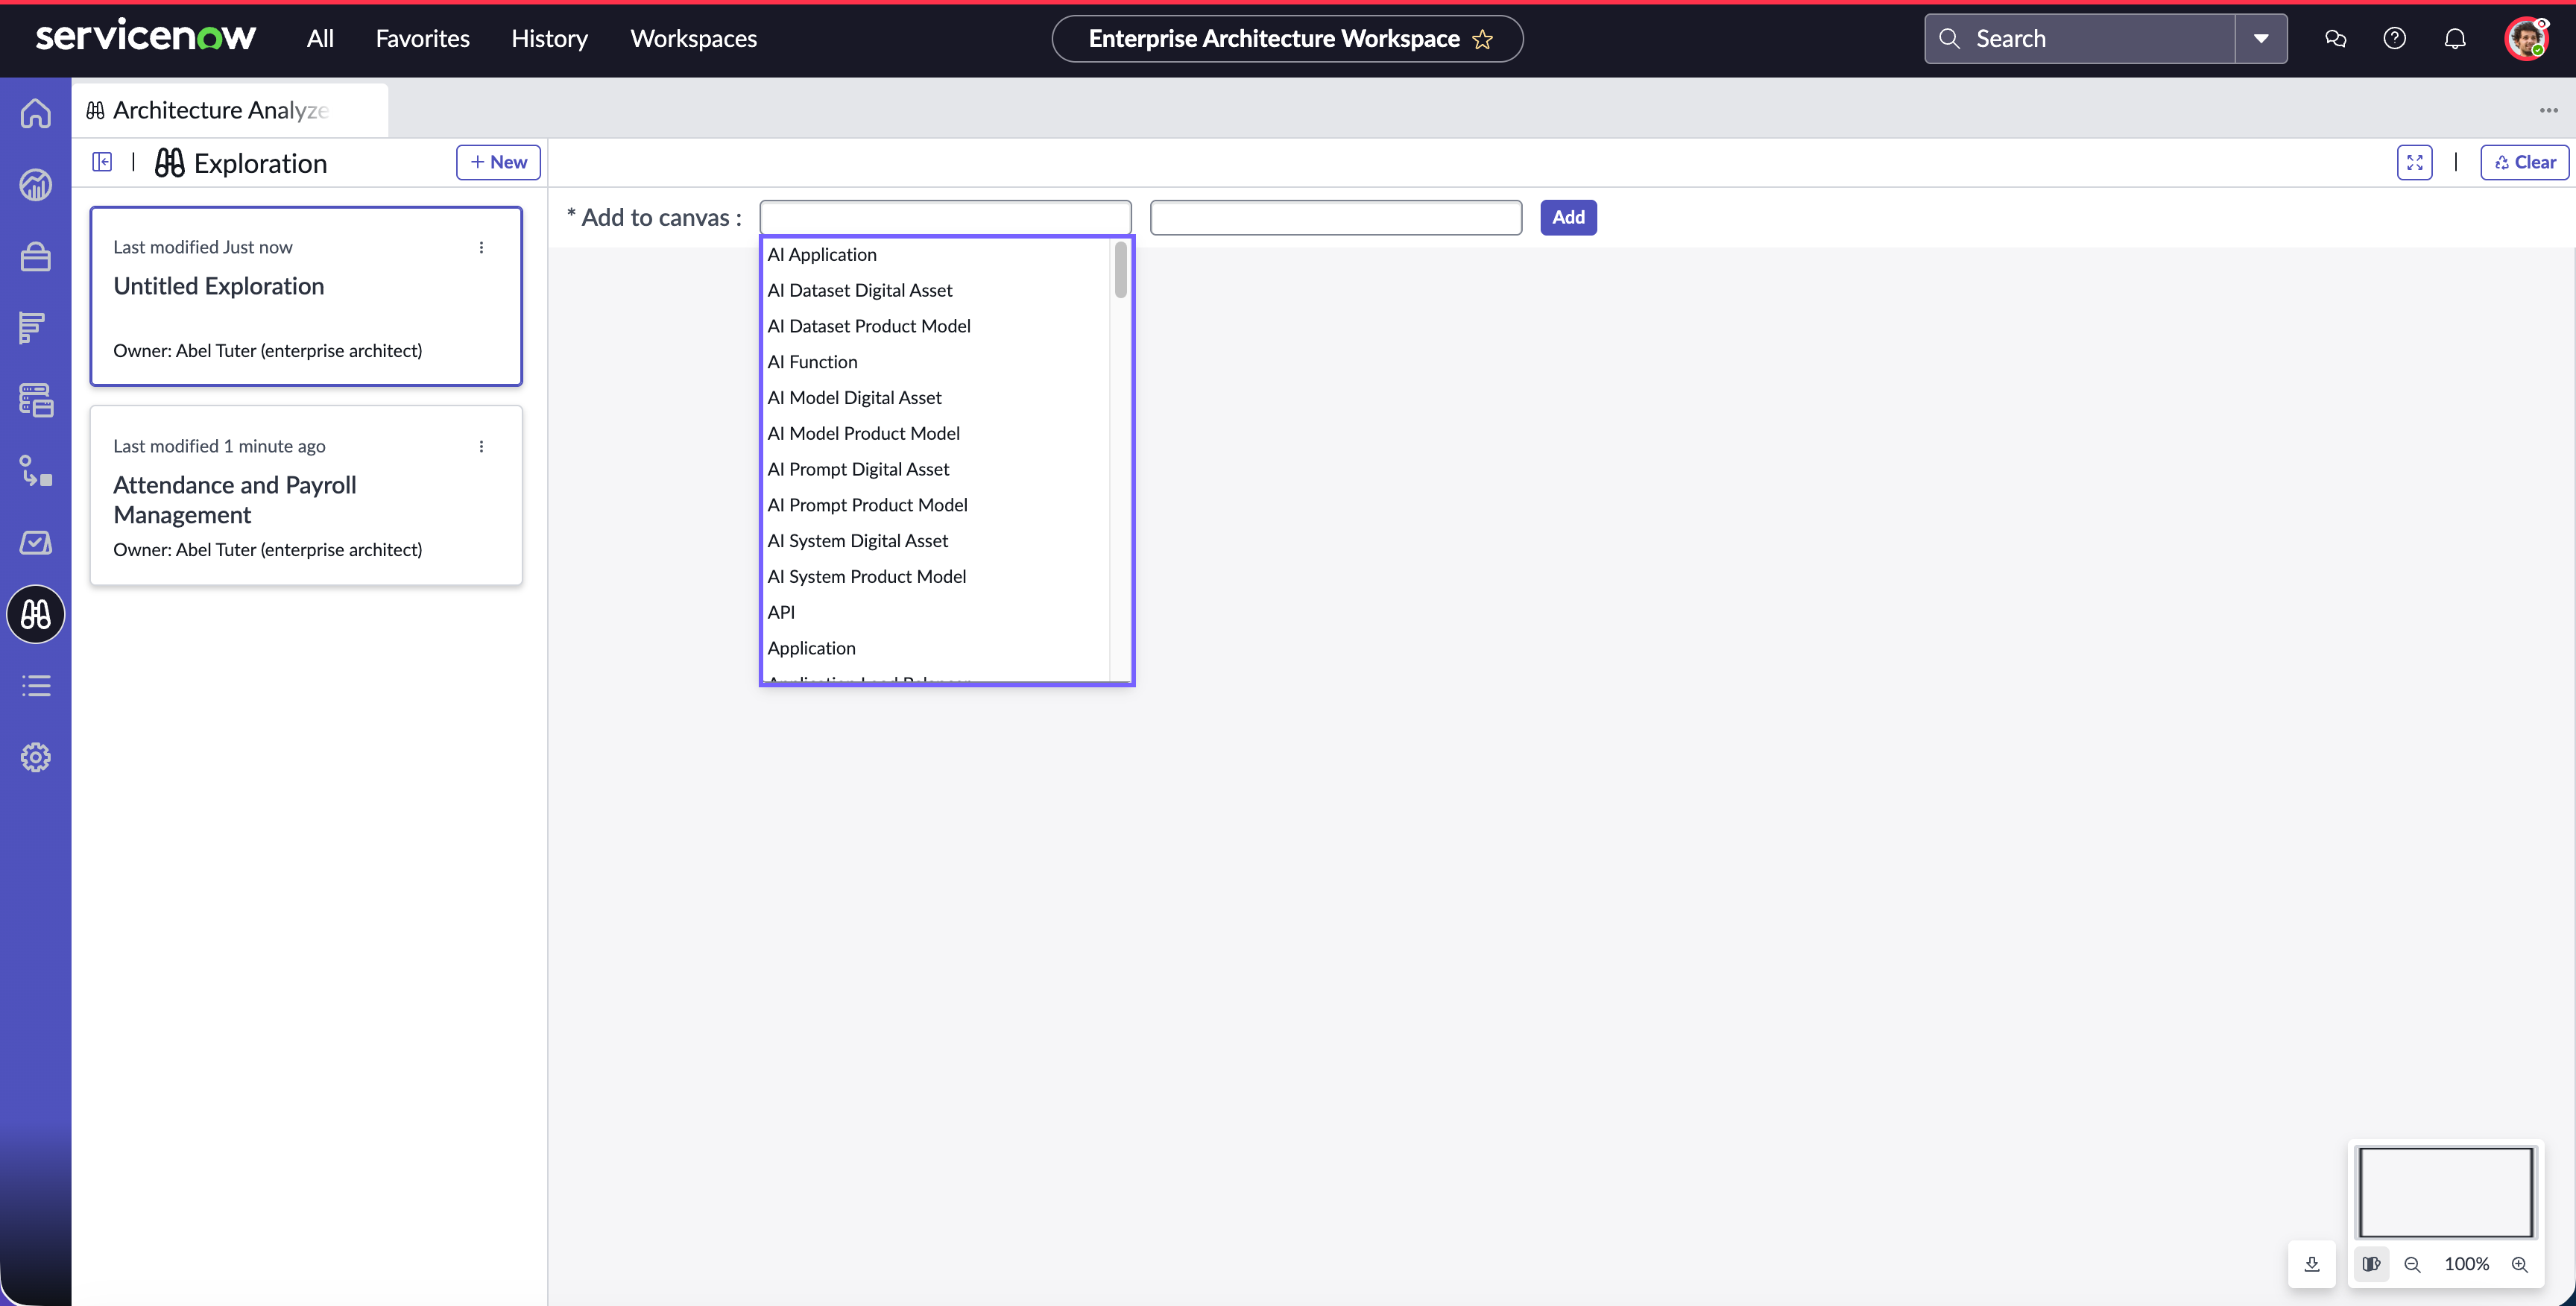
Task: Open Attendance and Payroll Management card
Action: [x=306, y=495]
